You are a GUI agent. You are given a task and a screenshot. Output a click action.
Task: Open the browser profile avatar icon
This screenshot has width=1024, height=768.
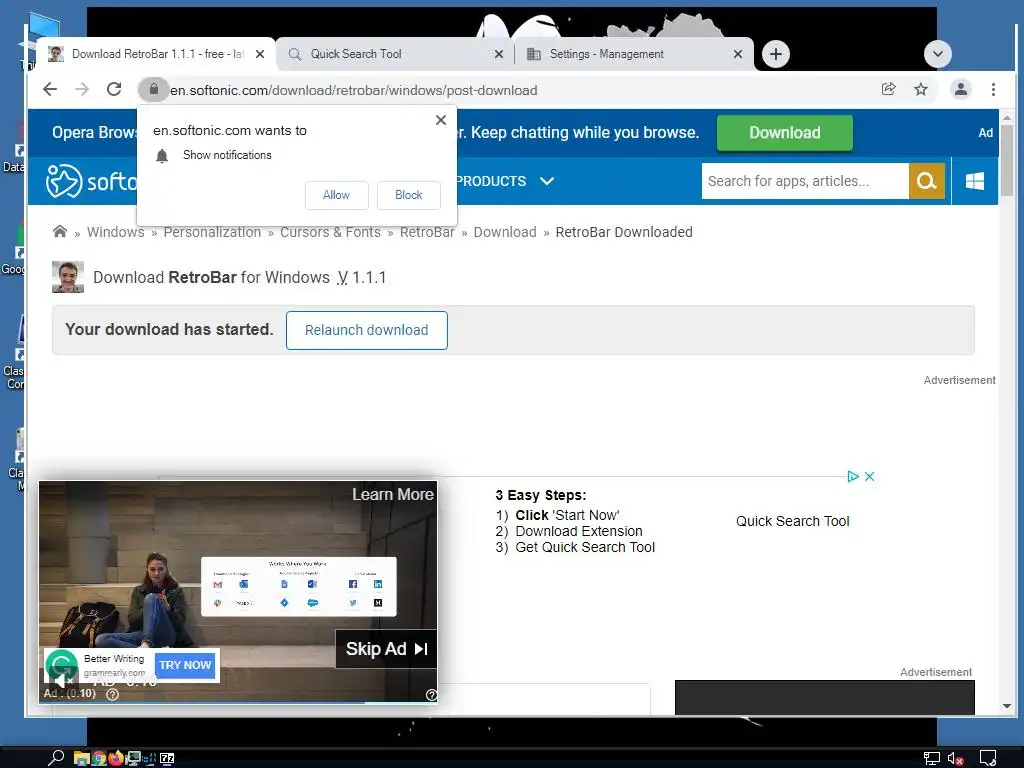[x=961, y=89]
